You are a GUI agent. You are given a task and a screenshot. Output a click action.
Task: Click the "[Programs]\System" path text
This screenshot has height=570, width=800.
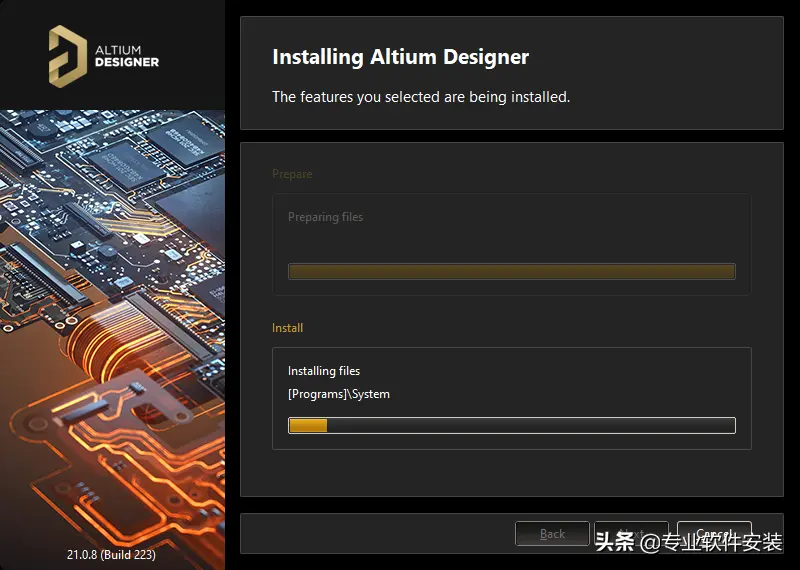[x=339, y=394]
